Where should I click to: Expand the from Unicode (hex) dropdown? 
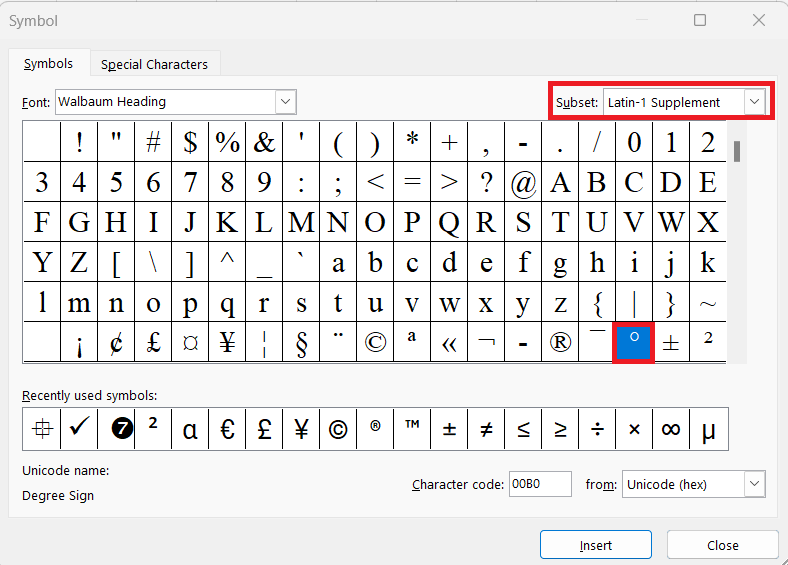pyautogui.click(x=754, y=484)
